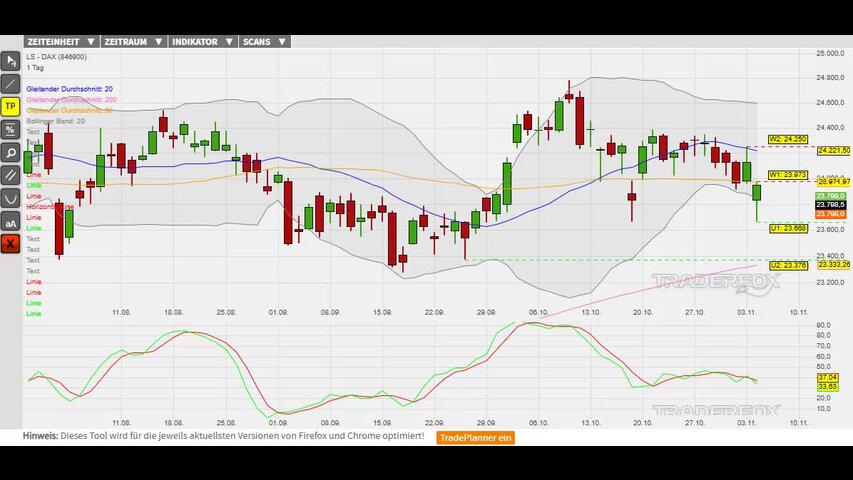Activate the yellow TP TradePlanner tool

point(11,107)
